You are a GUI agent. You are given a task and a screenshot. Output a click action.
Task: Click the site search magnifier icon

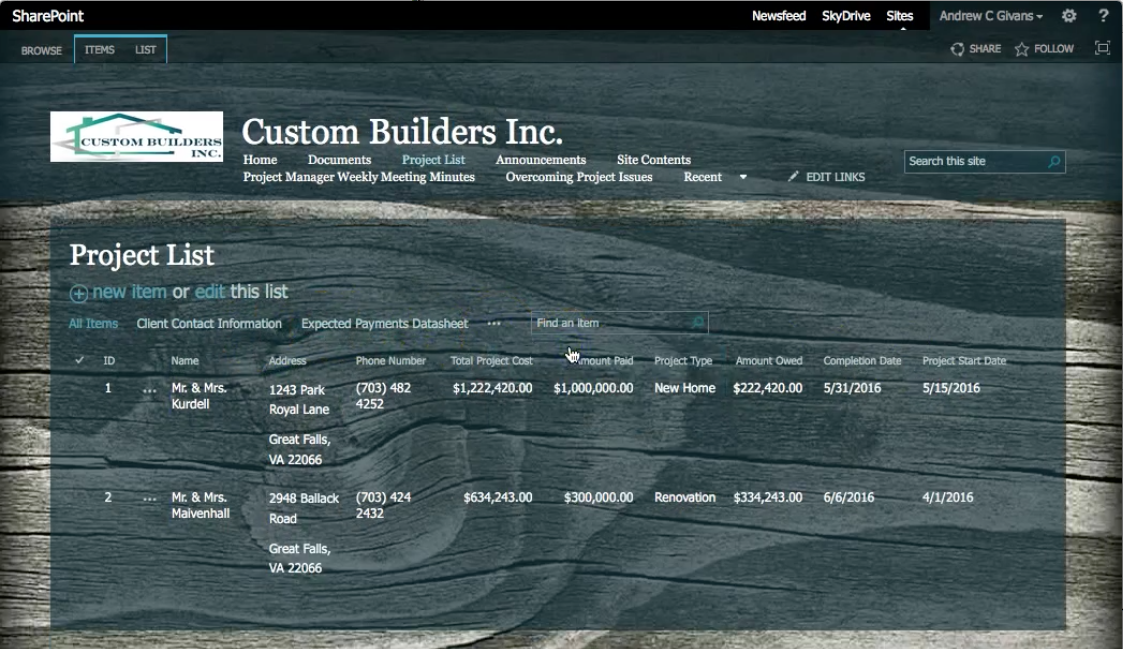pos(1054,161)
